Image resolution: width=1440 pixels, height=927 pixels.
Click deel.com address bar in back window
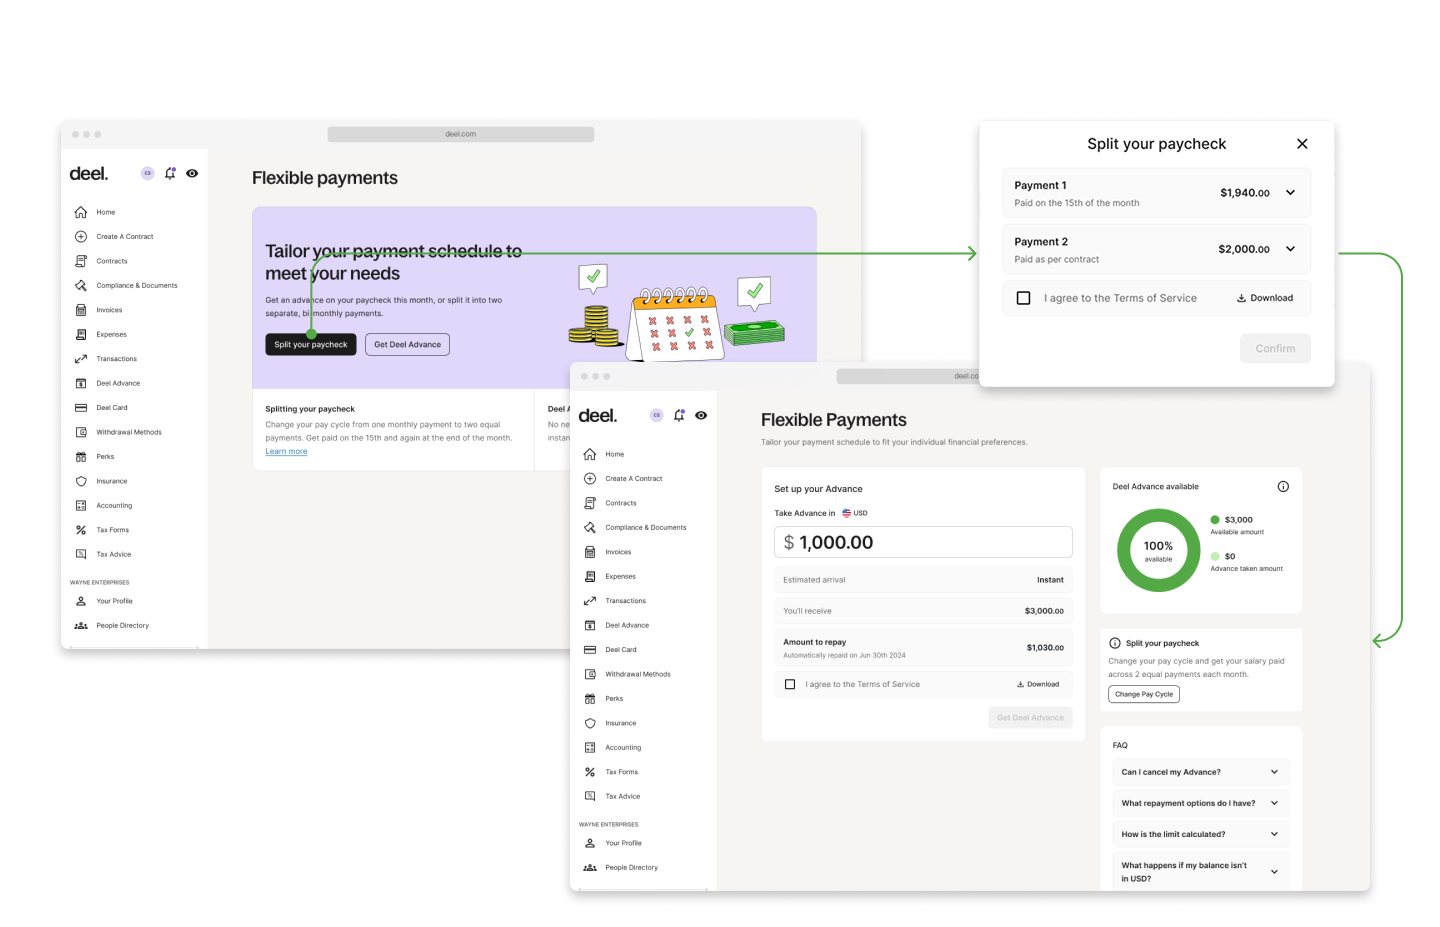coord(461,134)
